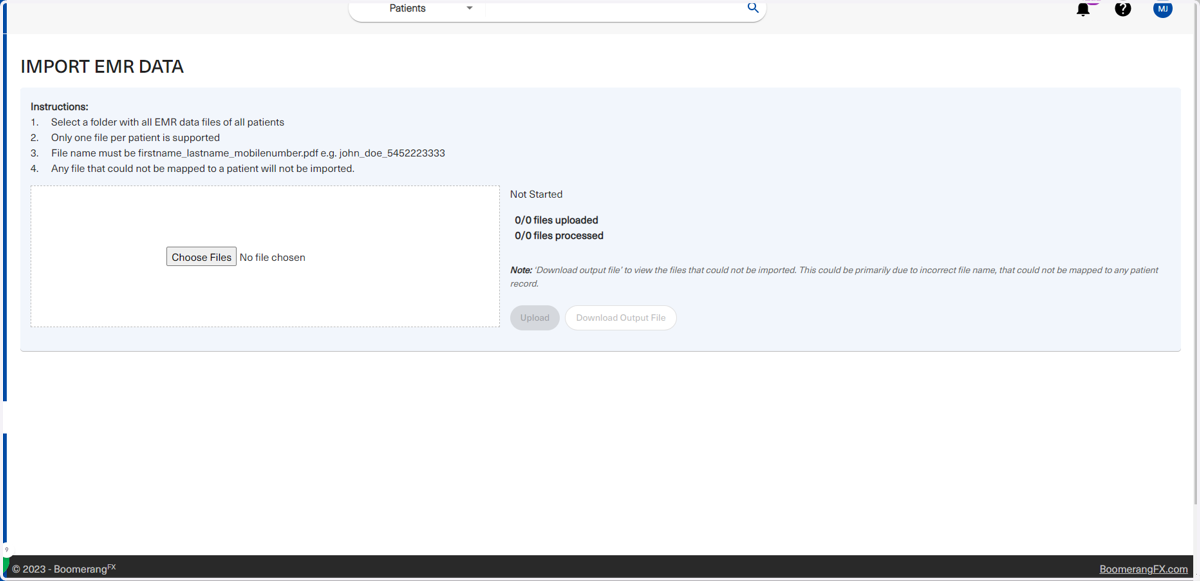
Task: Focus the top search input field
Action: point(613,8)
